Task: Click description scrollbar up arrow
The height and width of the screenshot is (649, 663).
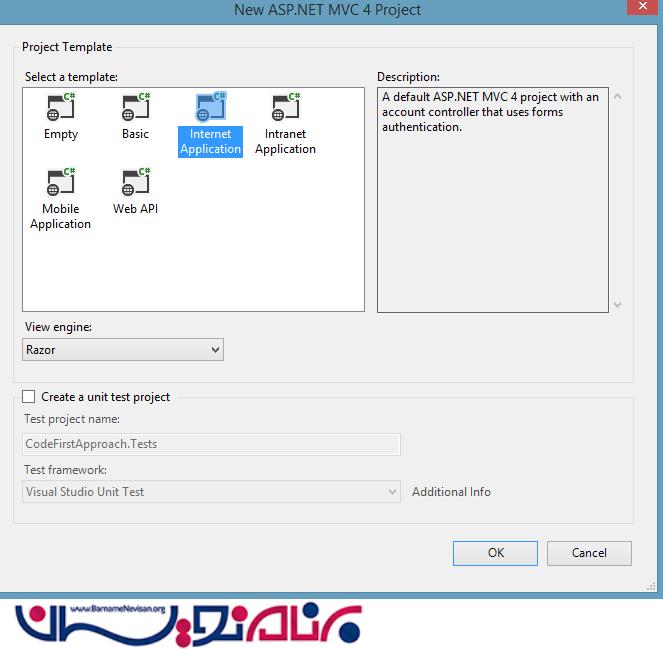Action: pos(617,97)
